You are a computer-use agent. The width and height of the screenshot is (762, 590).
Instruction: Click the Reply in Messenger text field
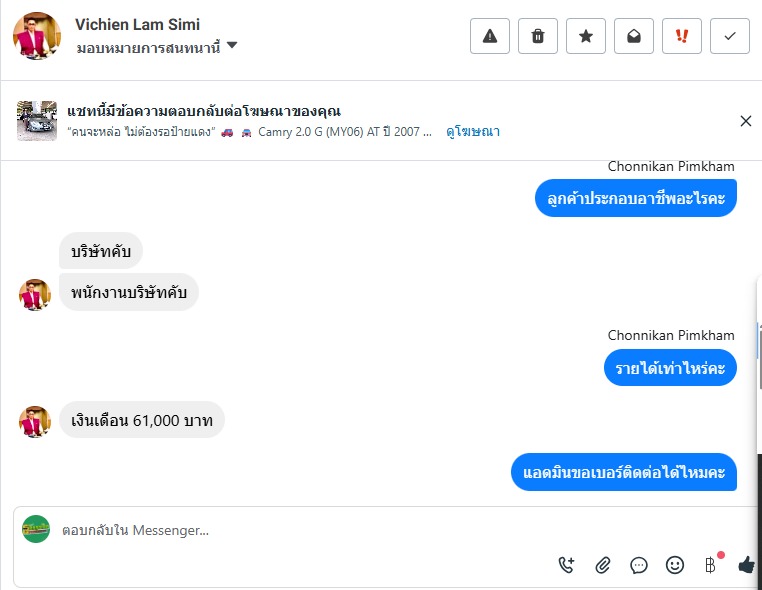tap(300, 530)
